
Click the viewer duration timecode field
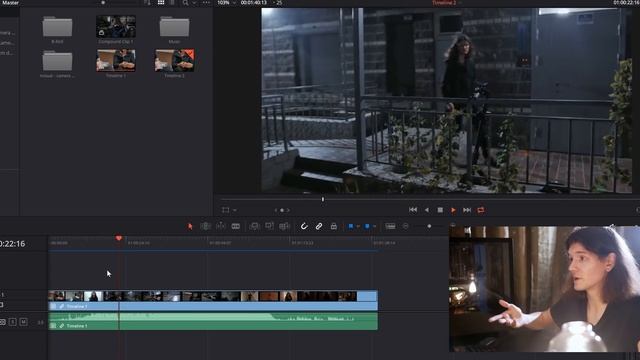coord(253,2)
